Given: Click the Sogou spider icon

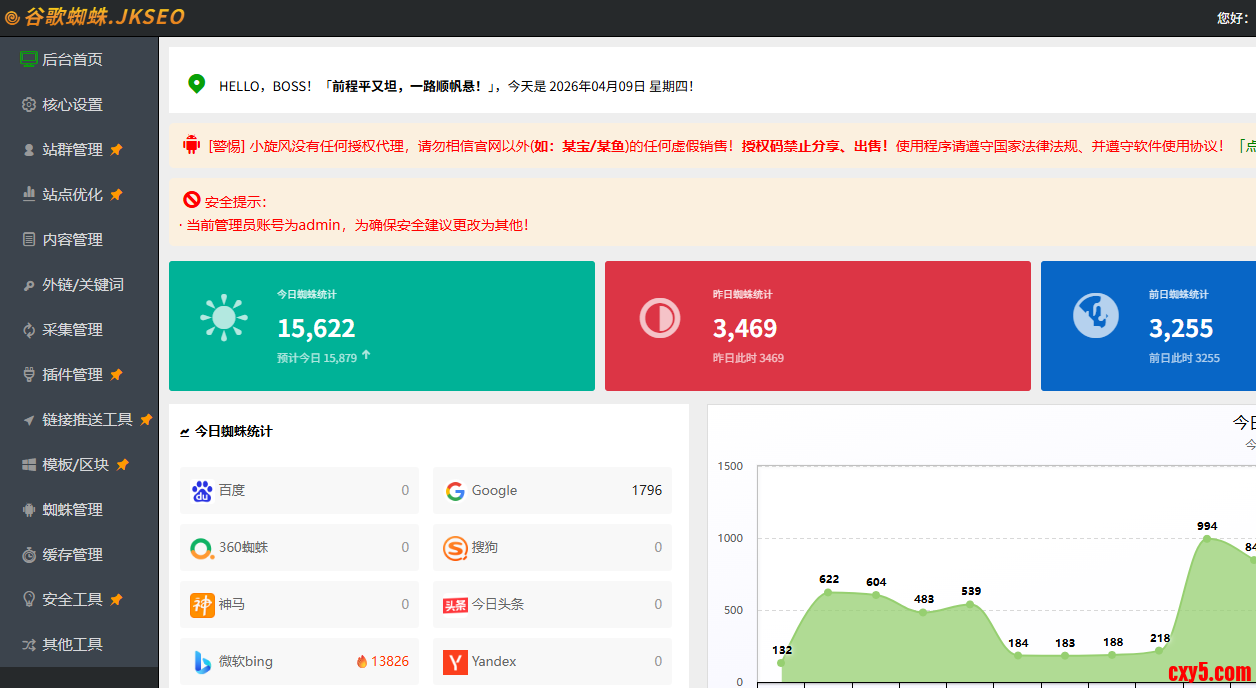Looking at the screenshot, I should (x=455, y=548).
